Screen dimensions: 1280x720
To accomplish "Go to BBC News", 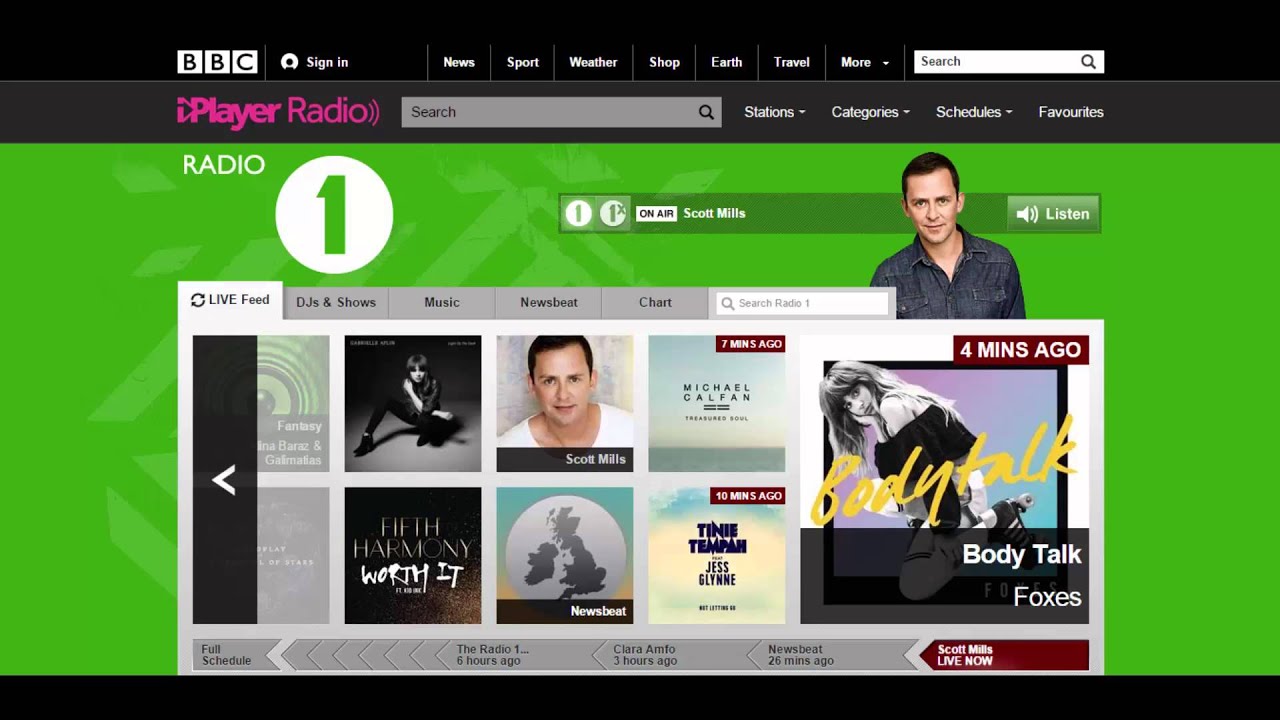I will [x=459, y=62].
